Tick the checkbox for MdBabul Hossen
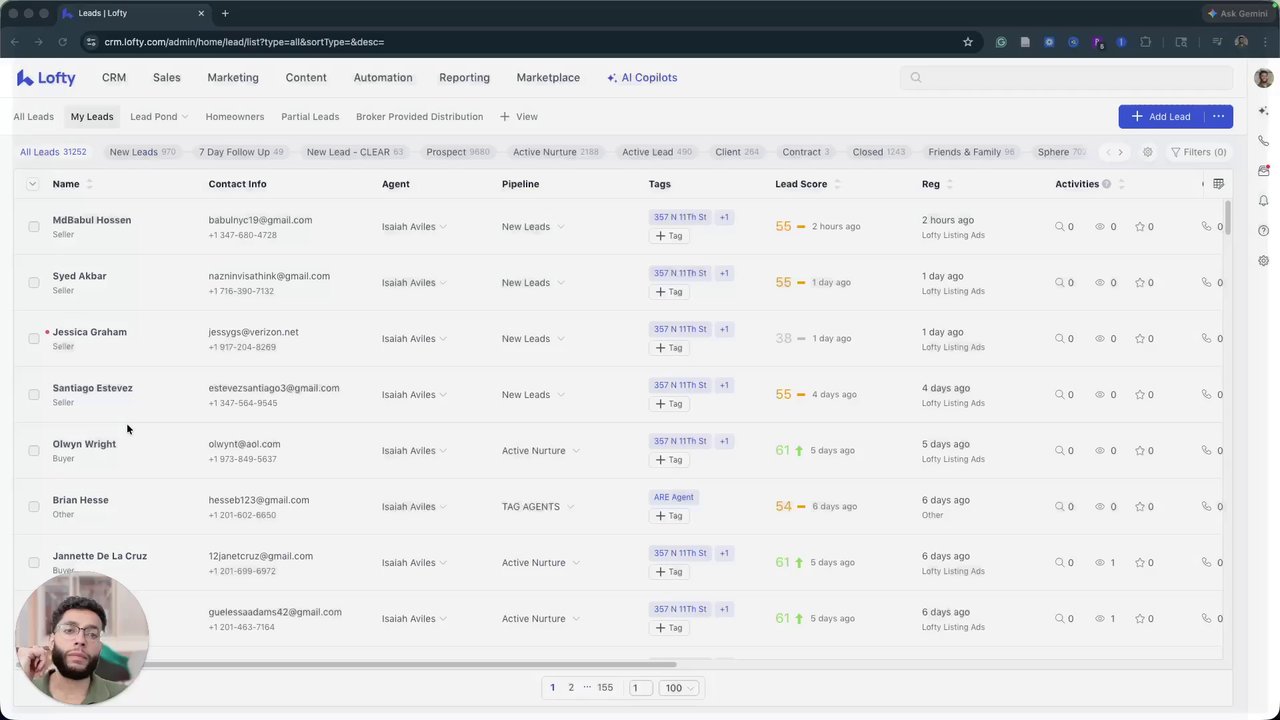 tap(34, 227)
